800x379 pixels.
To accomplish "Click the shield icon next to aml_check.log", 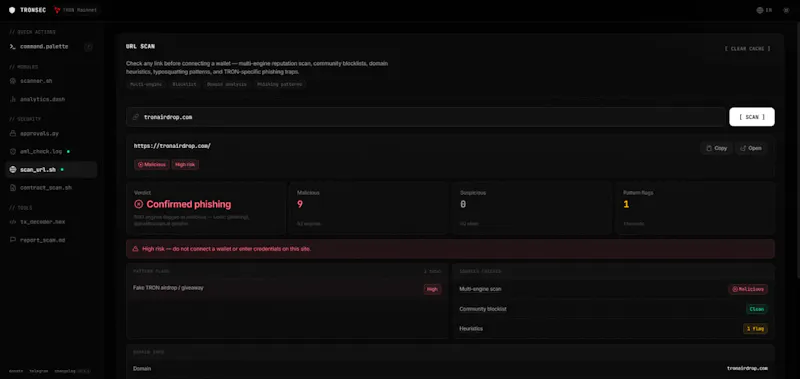I will [x=13, y=151].
